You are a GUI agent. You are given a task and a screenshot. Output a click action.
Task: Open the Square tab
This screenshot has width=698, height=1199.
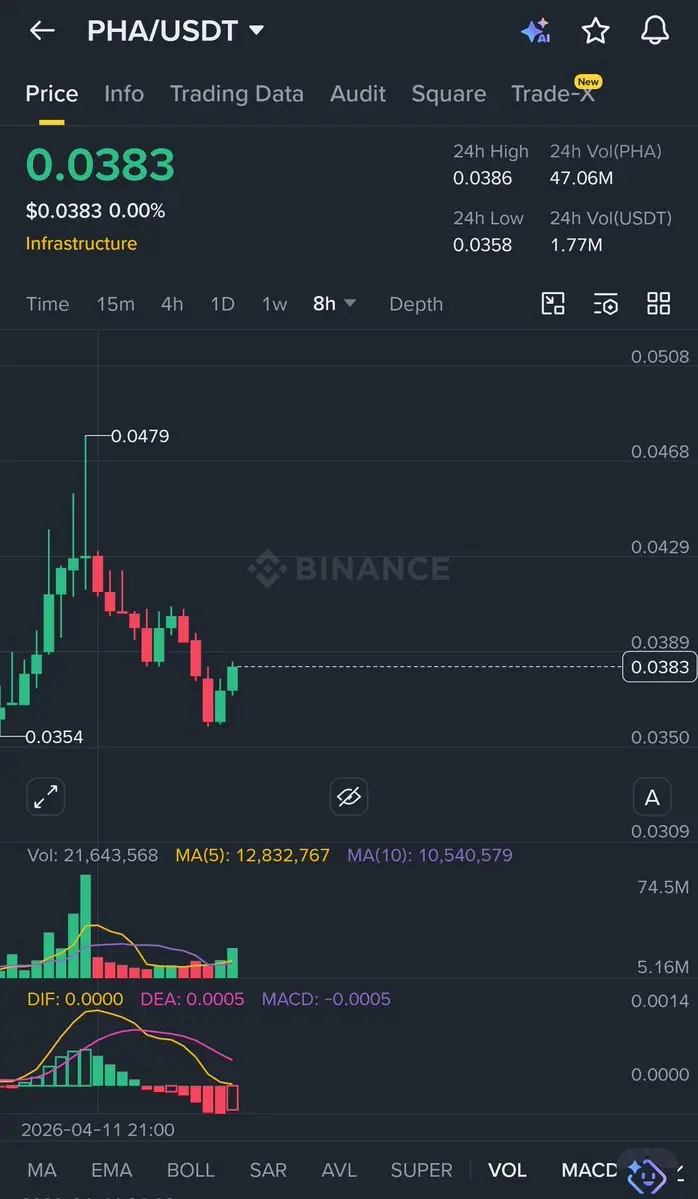coord(449,94)
